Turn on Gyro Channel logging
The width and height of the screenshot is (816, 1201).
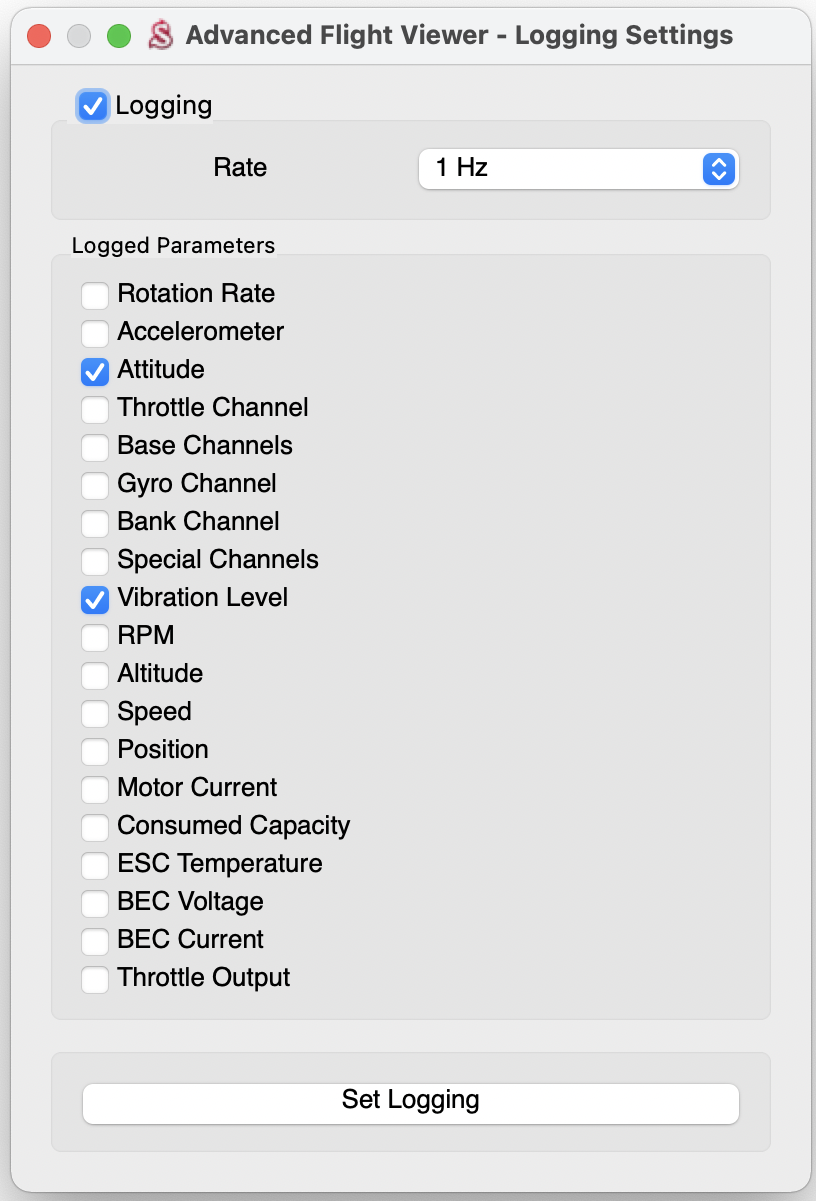95,485
